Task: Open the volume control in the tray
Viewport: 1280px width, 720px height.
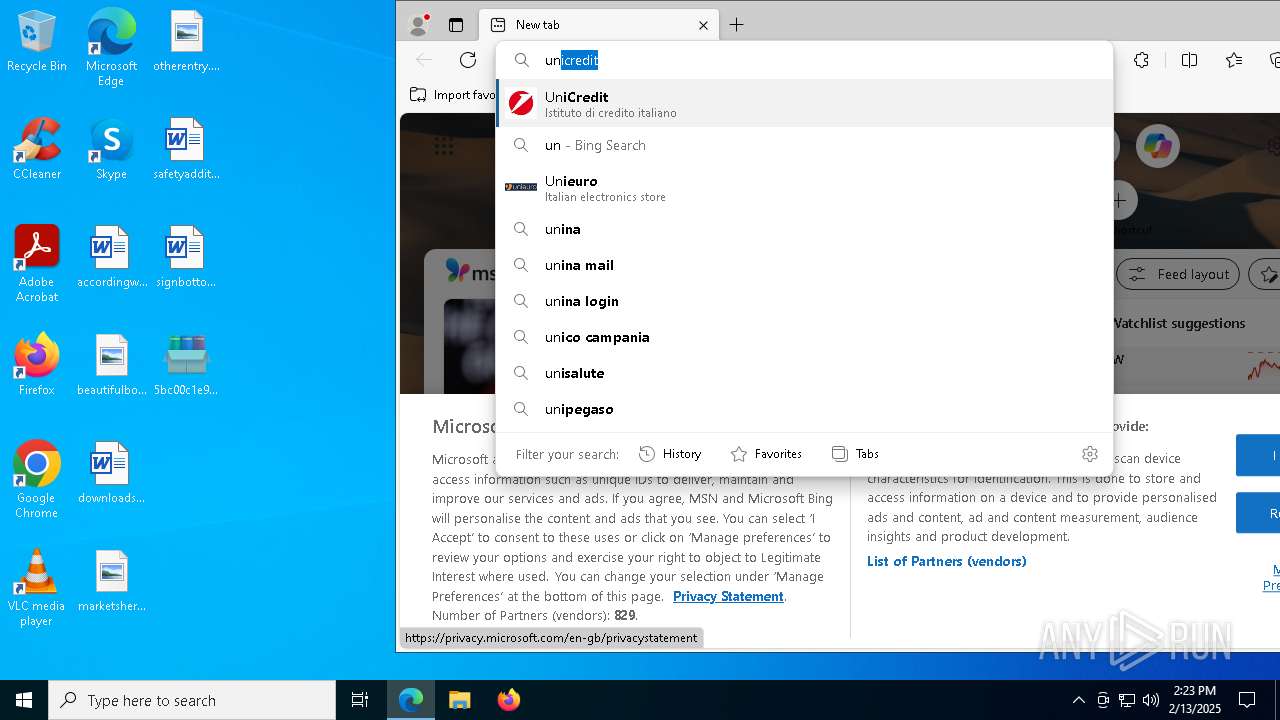Action: click(1151, 700)
